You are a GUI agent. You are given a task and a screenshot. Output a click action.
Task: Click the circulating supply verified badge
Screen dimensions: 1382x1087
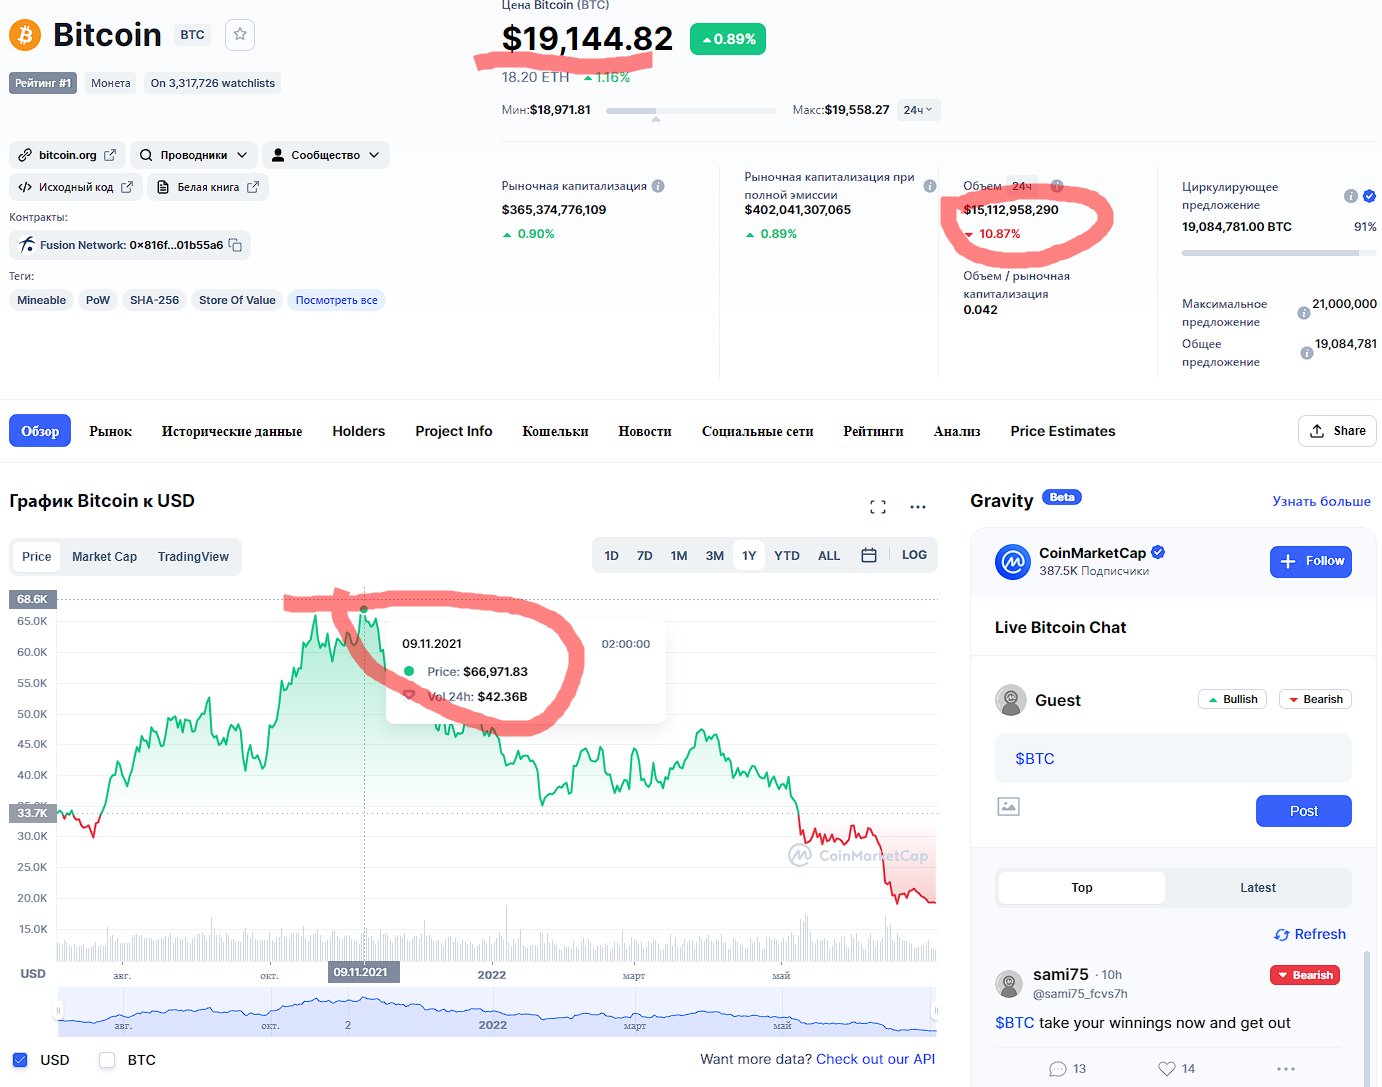click(x=1369, y=196)
